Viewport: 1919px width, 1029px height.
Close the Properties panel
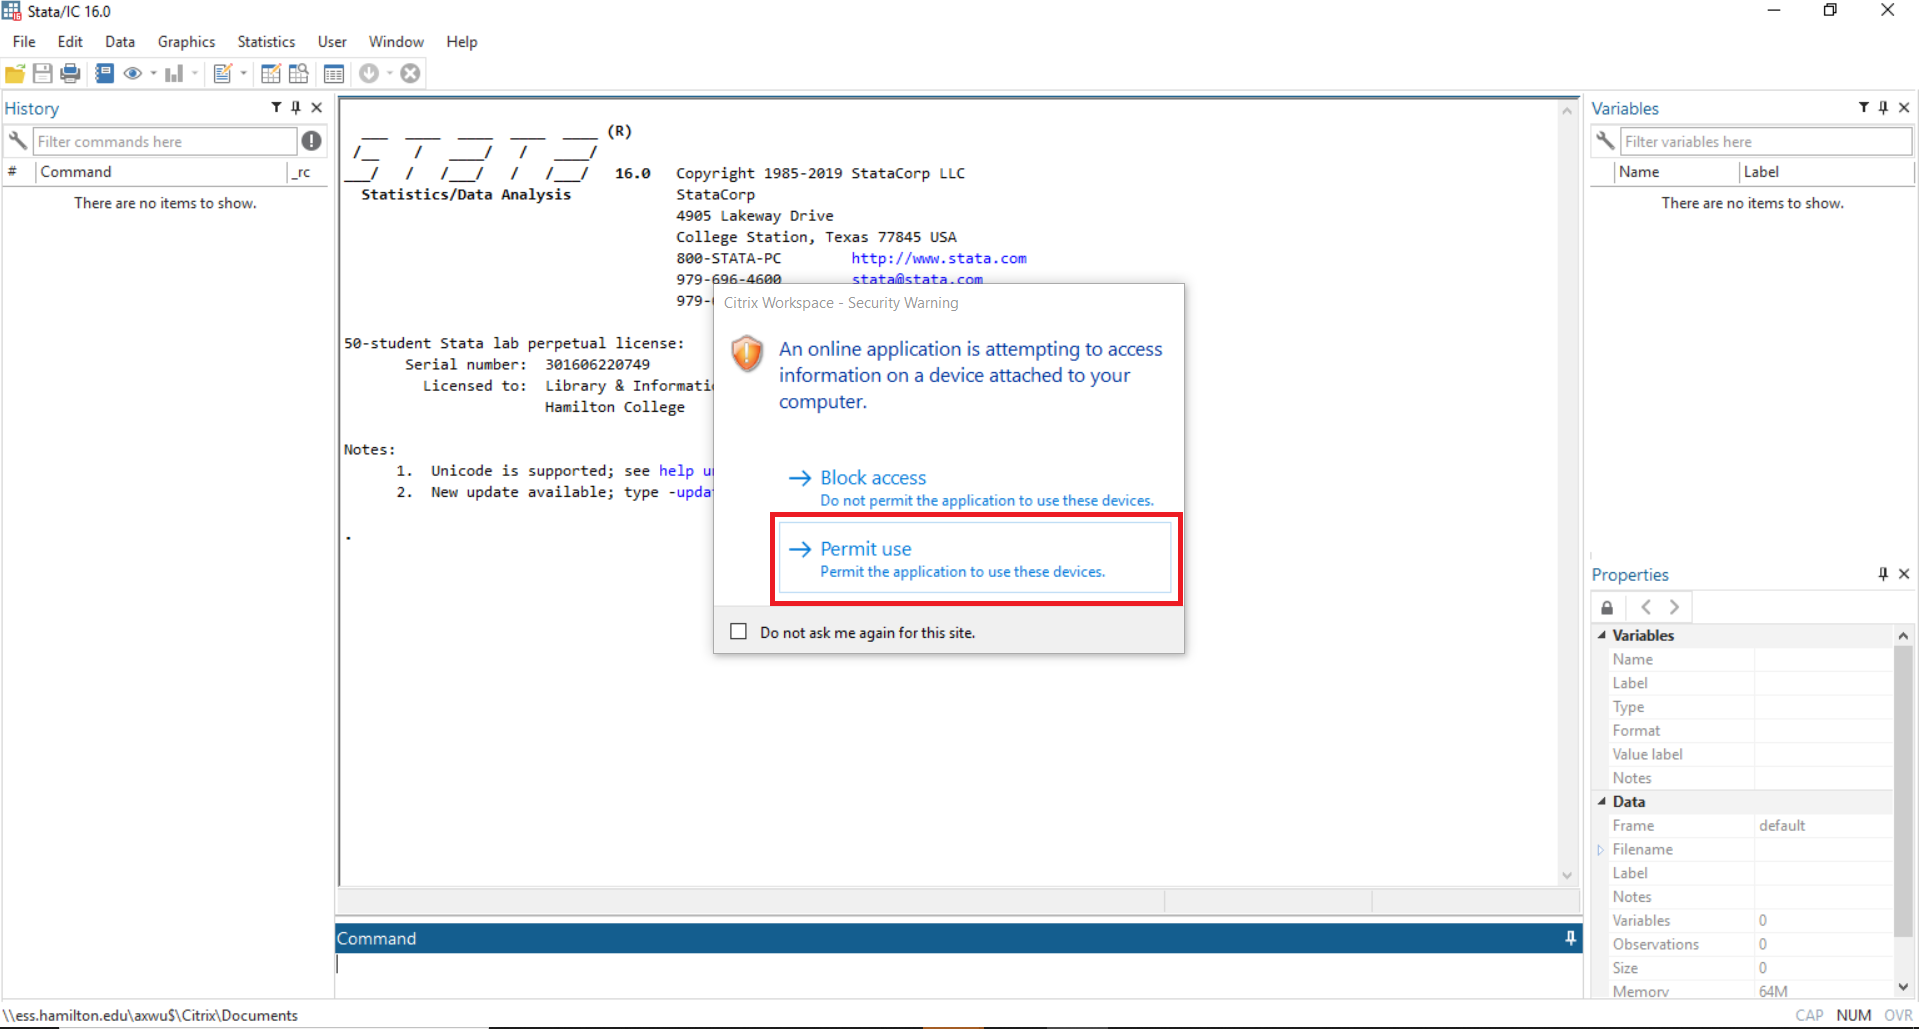[1904, 574]
